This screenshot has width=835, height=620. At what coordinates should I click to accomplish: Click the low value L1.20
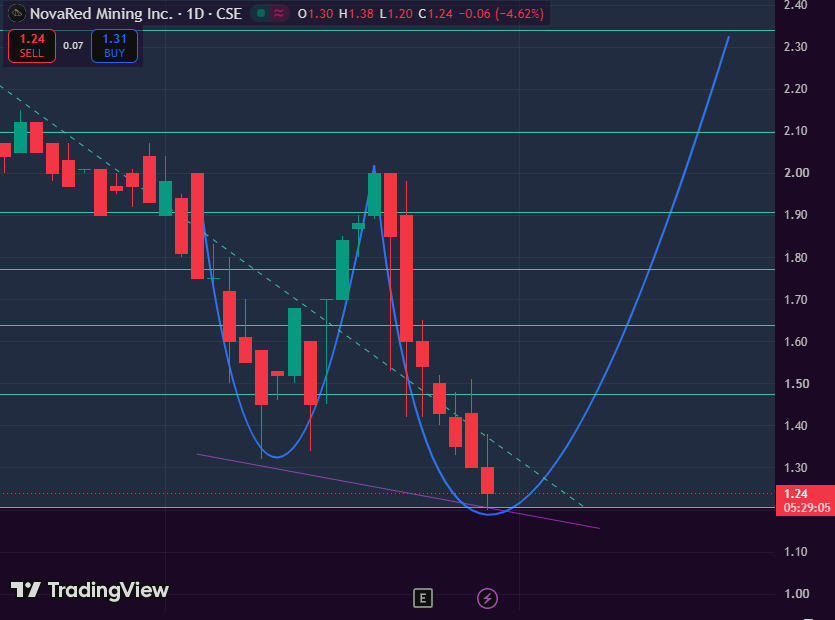pyautogui.click(x=396, y=14)
